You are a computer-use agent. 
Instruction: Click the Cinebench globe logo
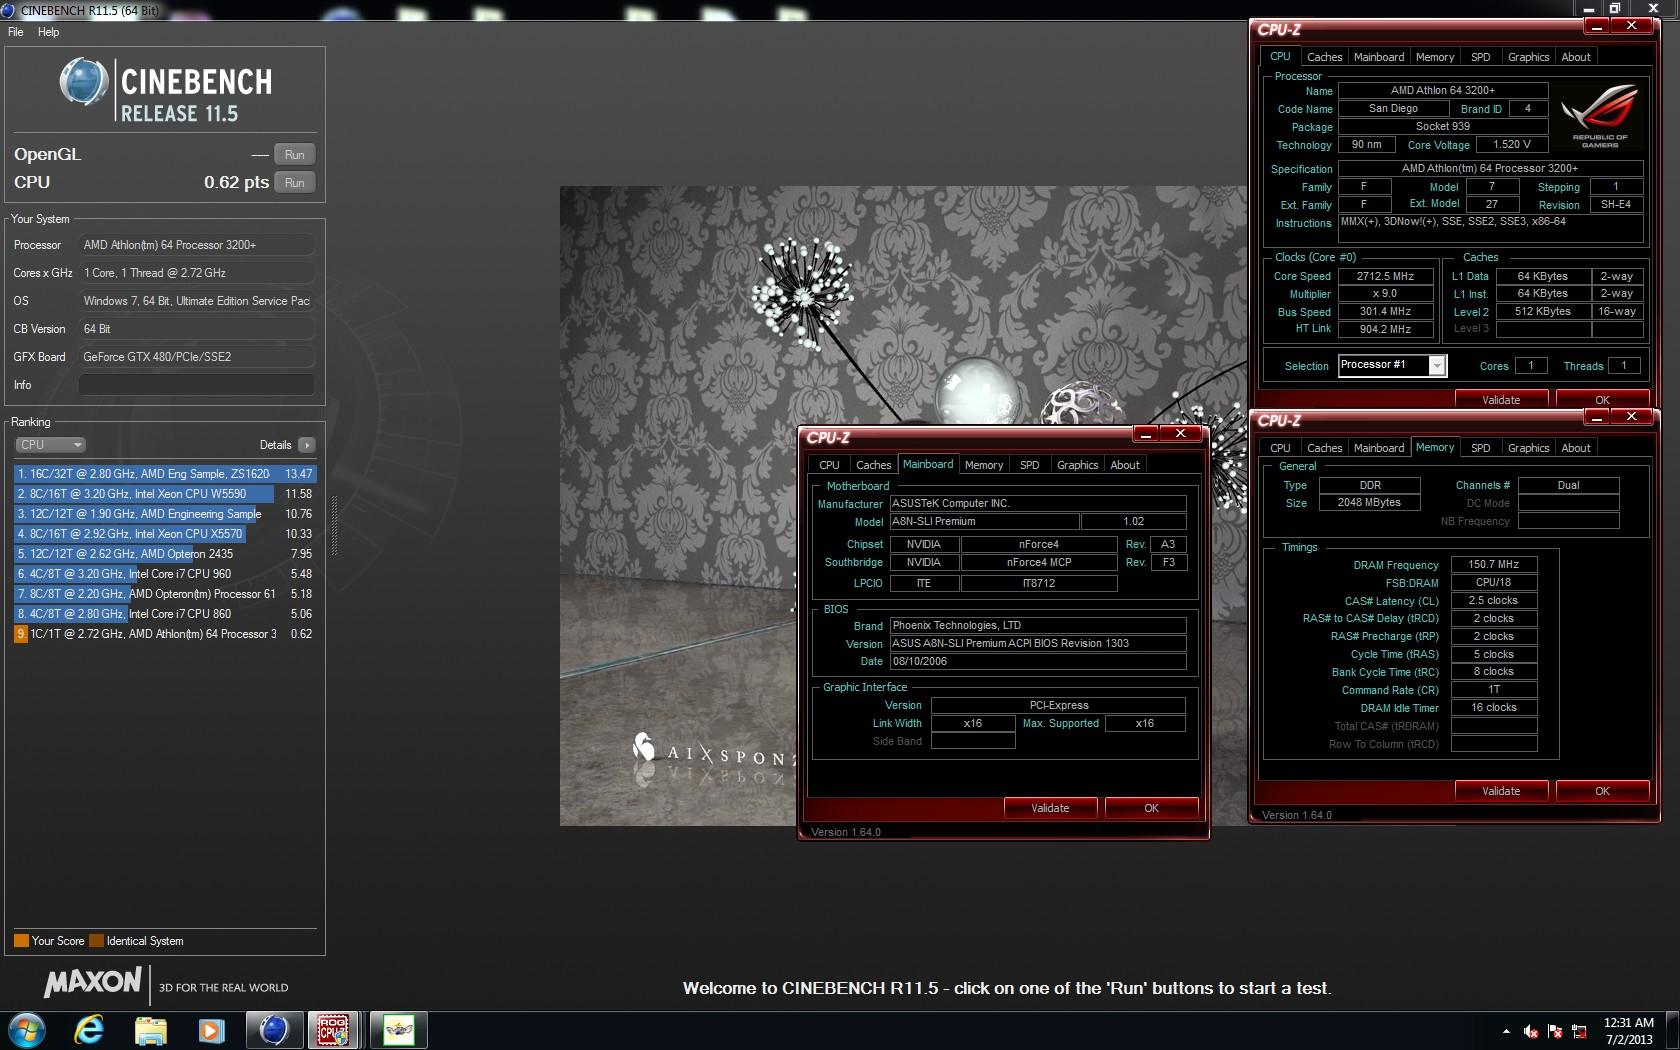(x=83, y=82)
